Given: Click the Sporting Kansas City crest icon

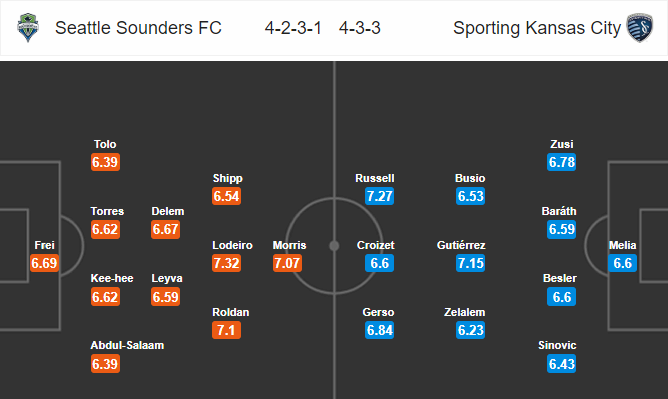Looking at the screenshot, I should [x=639, y=28].
